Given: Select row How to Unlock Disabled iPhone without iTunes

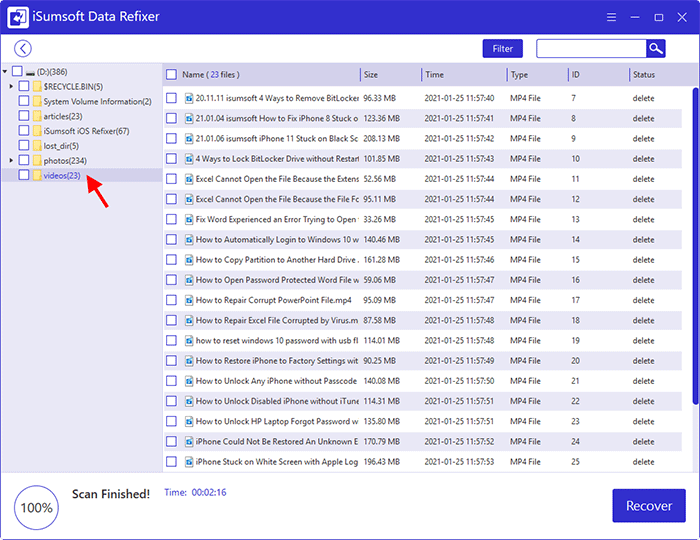Looking at the screenshot, I should click(x=423, y=401).
